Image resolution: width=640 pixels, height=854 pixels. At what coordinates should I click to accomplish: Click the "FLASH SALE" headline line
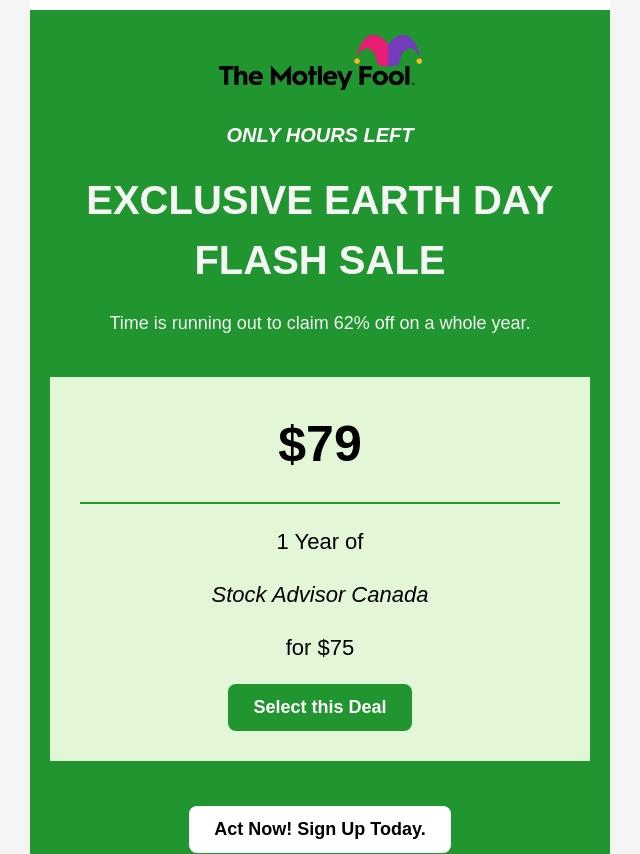(320, 261)
